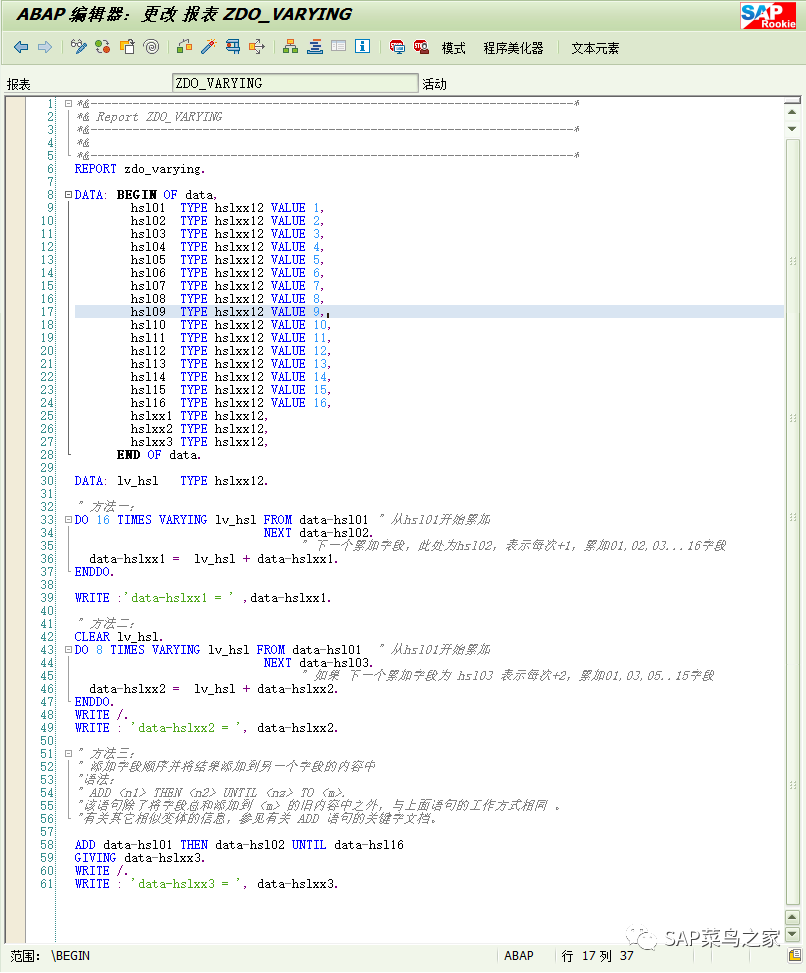
Task: Collapse DATA BEGIN OF data block
Action: tap(68, 195)
